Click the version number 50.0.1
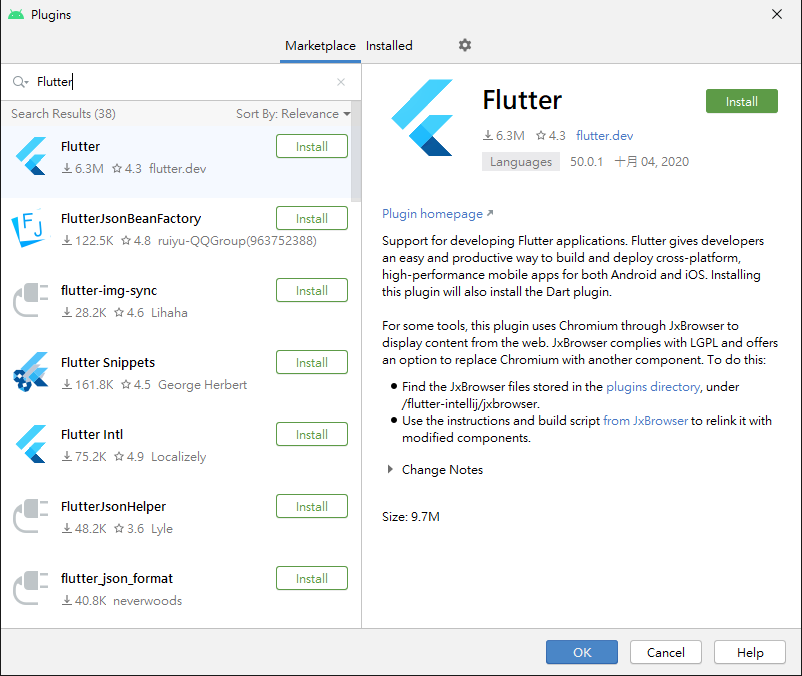This screenshot has width=802, height=676. point(586,162)
